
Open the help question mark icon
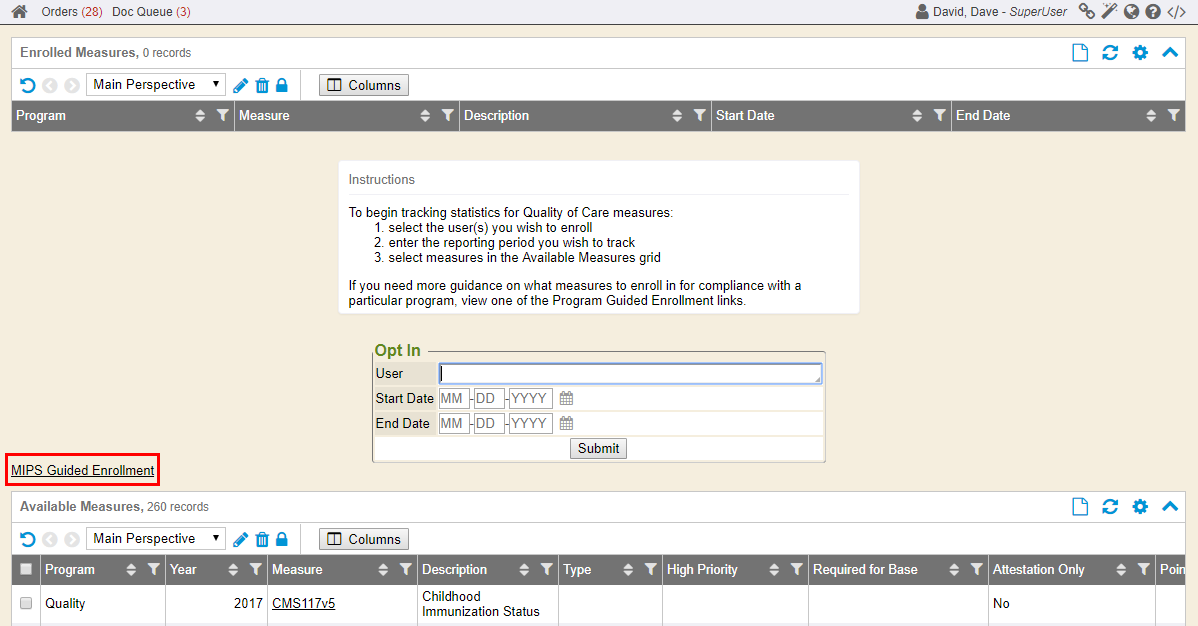[1153, 12]
